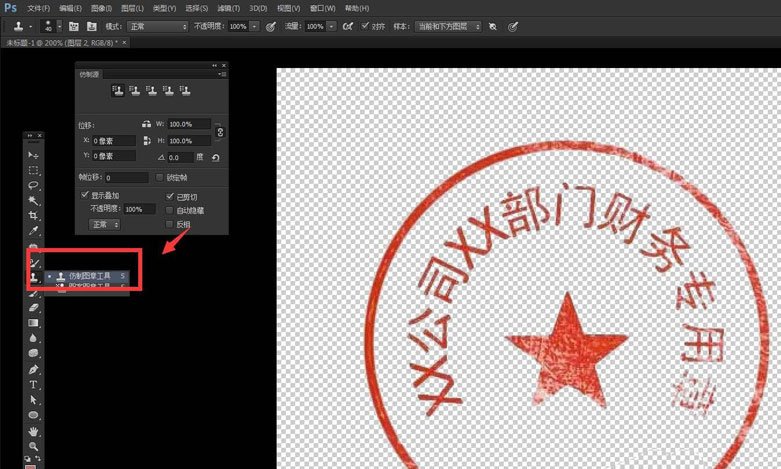Choose the Horizontal Type tool
Image resolution: width=781 pixels, height=469 pixels.
(33, 384)
